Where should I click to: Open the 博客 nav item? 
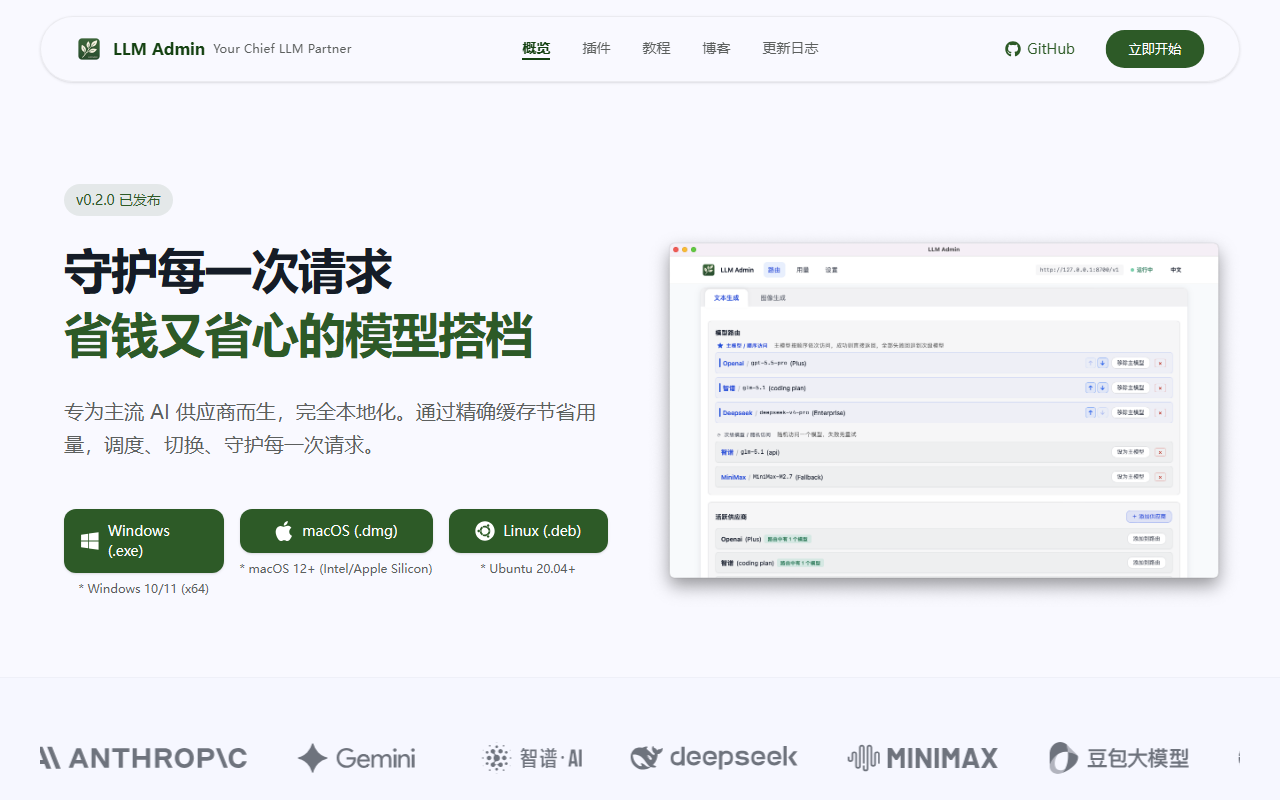[x=716, y=48]
